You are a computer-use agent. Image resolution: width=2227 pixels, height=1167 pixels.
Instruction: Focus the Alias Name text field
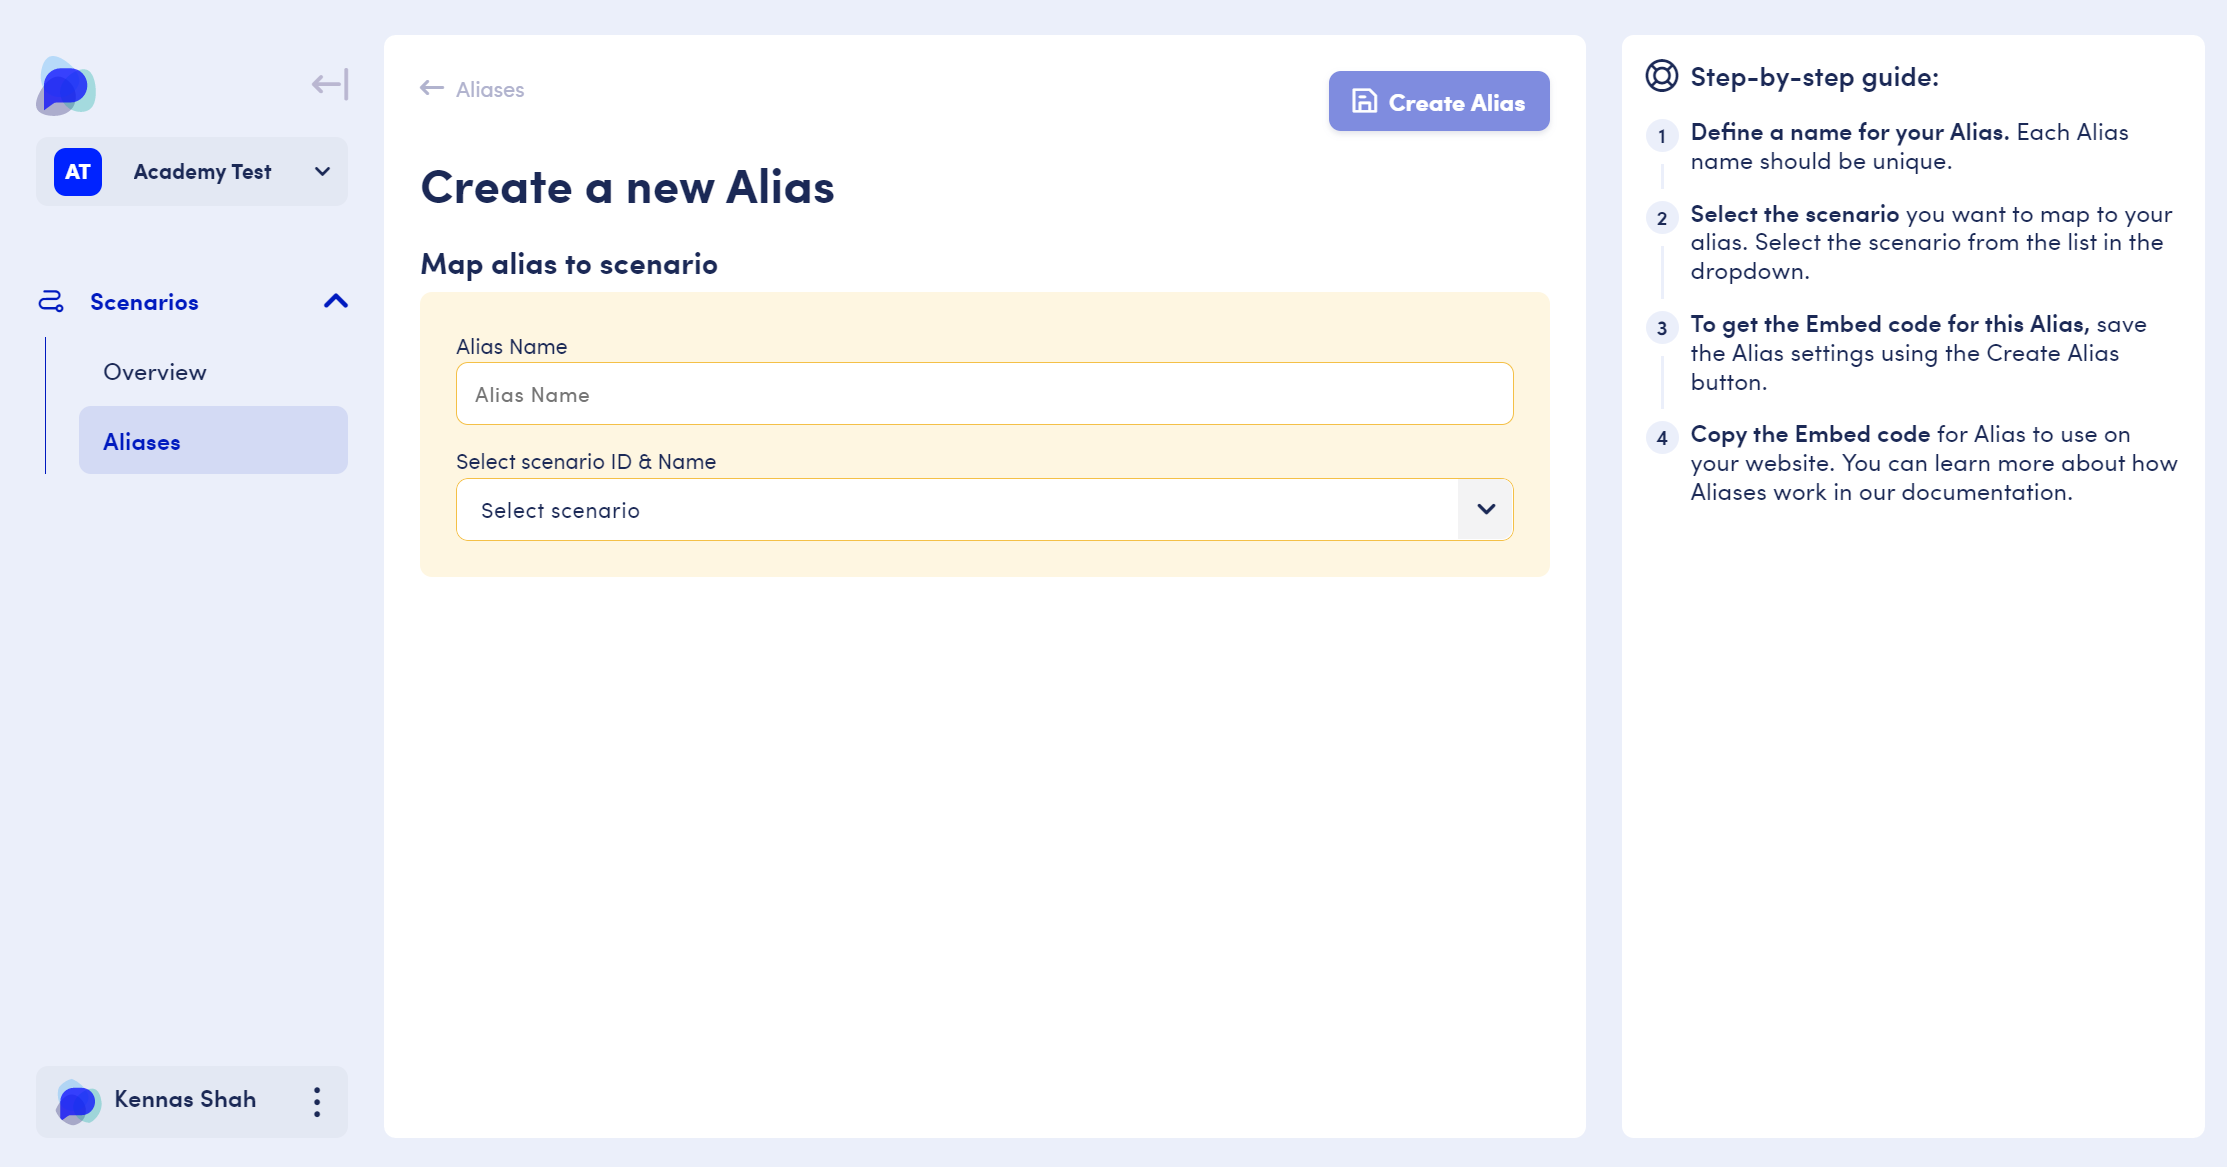[x=984, y=394]
